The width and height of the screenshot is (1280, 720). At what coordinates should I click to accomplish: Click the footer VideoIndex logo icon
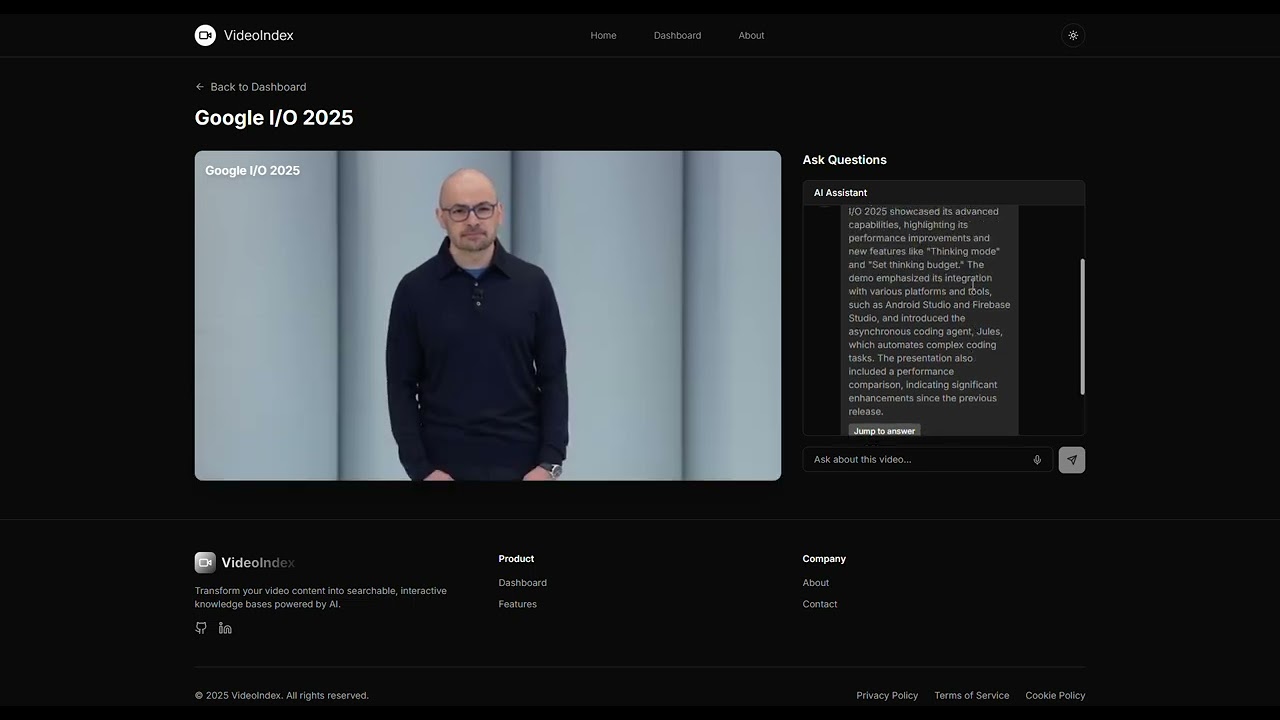click(x=205, y=562)
